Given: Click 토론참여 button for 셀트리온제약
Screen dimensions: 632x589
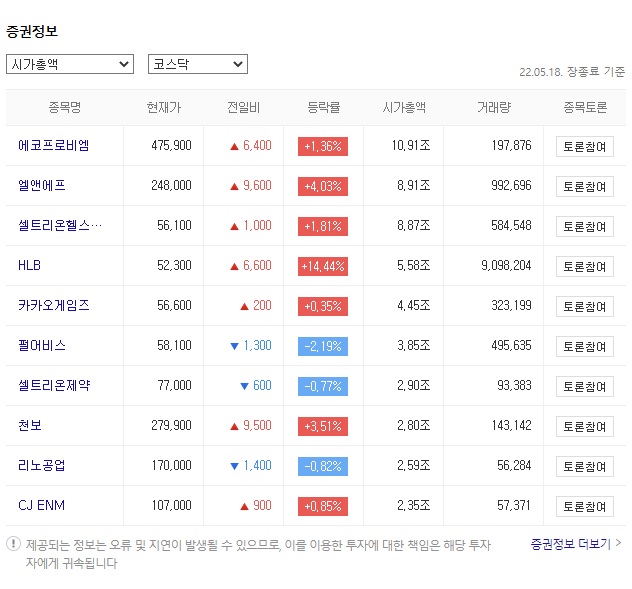Looking at the screenshot, I should tap(585, 386).
